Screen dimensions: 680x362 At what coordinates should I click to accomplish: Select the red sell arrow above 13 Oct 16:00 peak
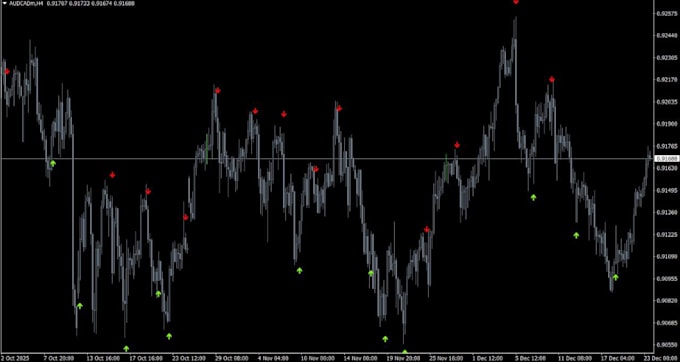[112, 175]
